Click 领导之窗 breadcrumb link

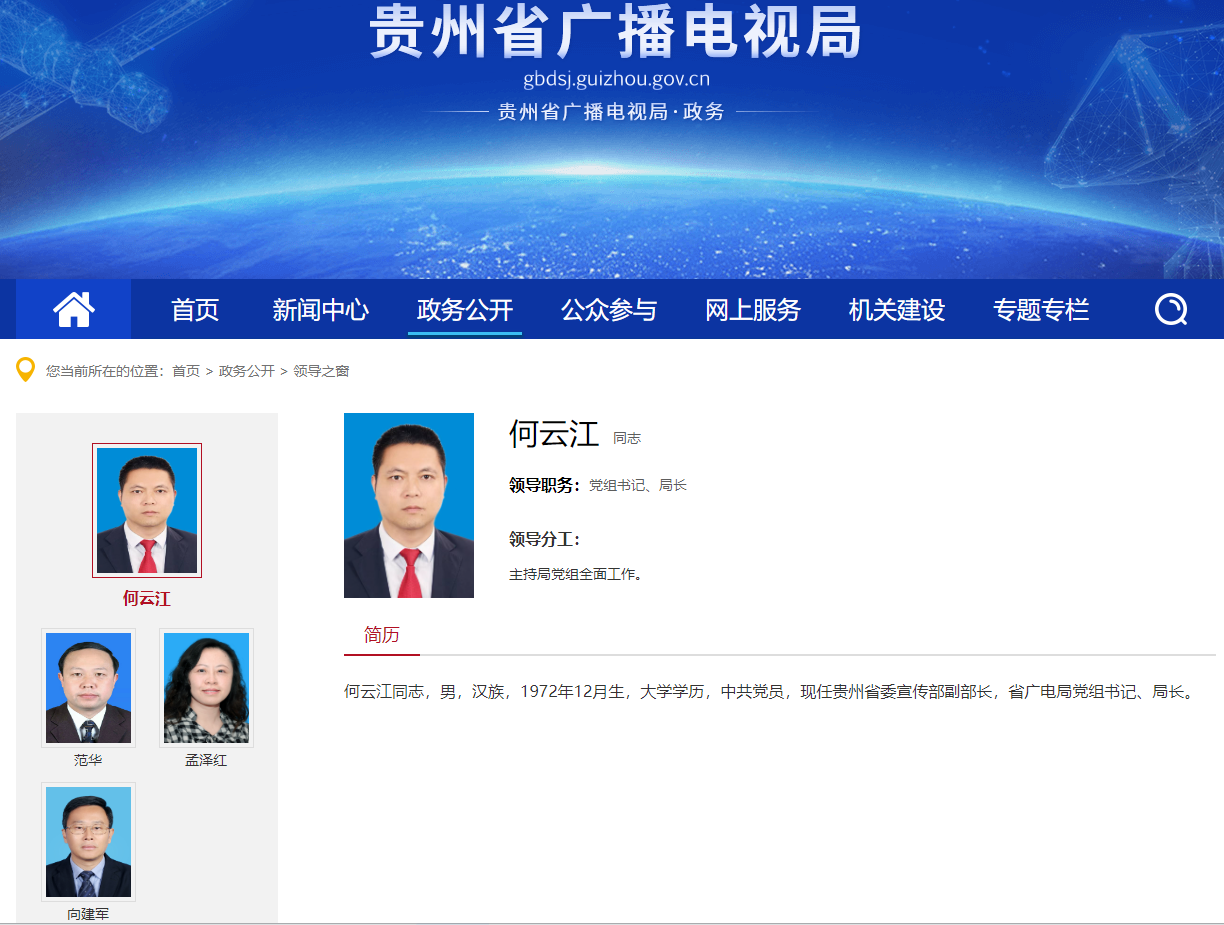pyautogui.click(x=321, y=371)
